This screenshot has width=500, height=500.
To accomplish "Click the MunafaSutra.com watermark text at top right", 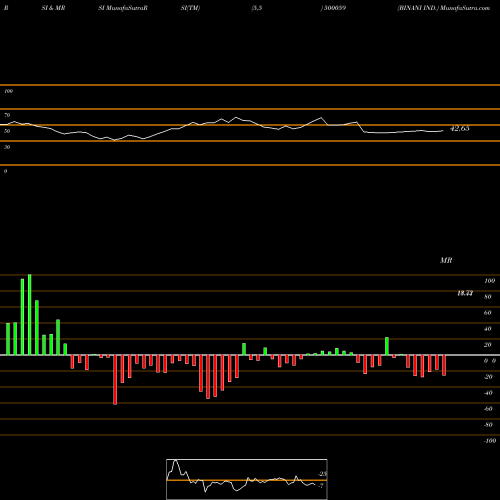I will click(465, 8).
